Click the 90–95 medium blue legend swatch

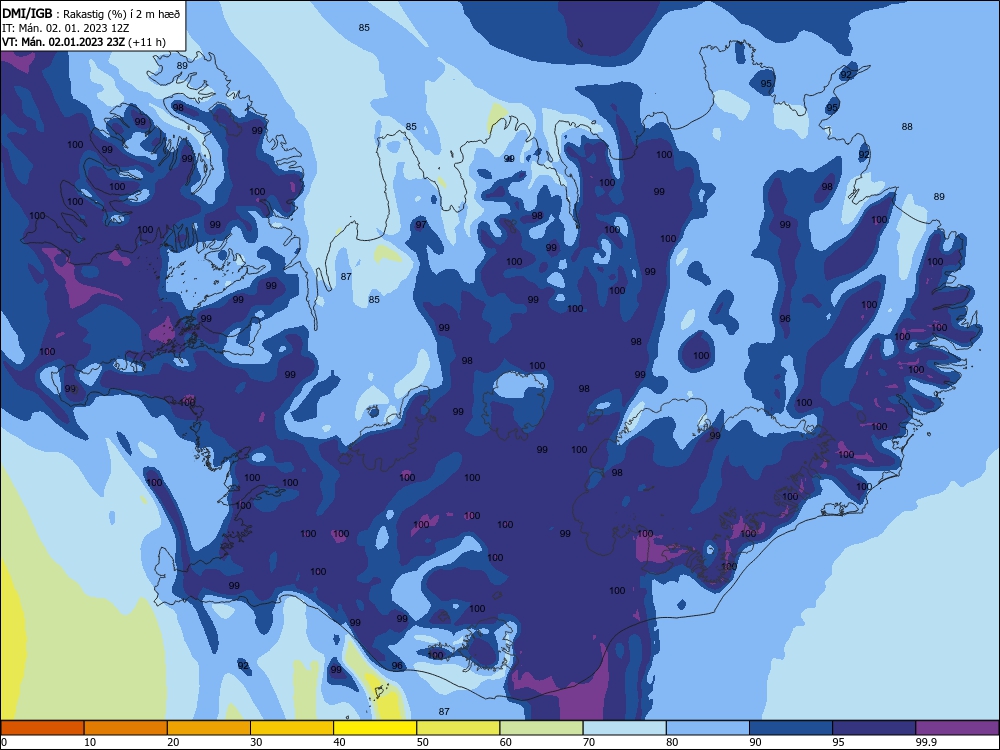[791, 728]
